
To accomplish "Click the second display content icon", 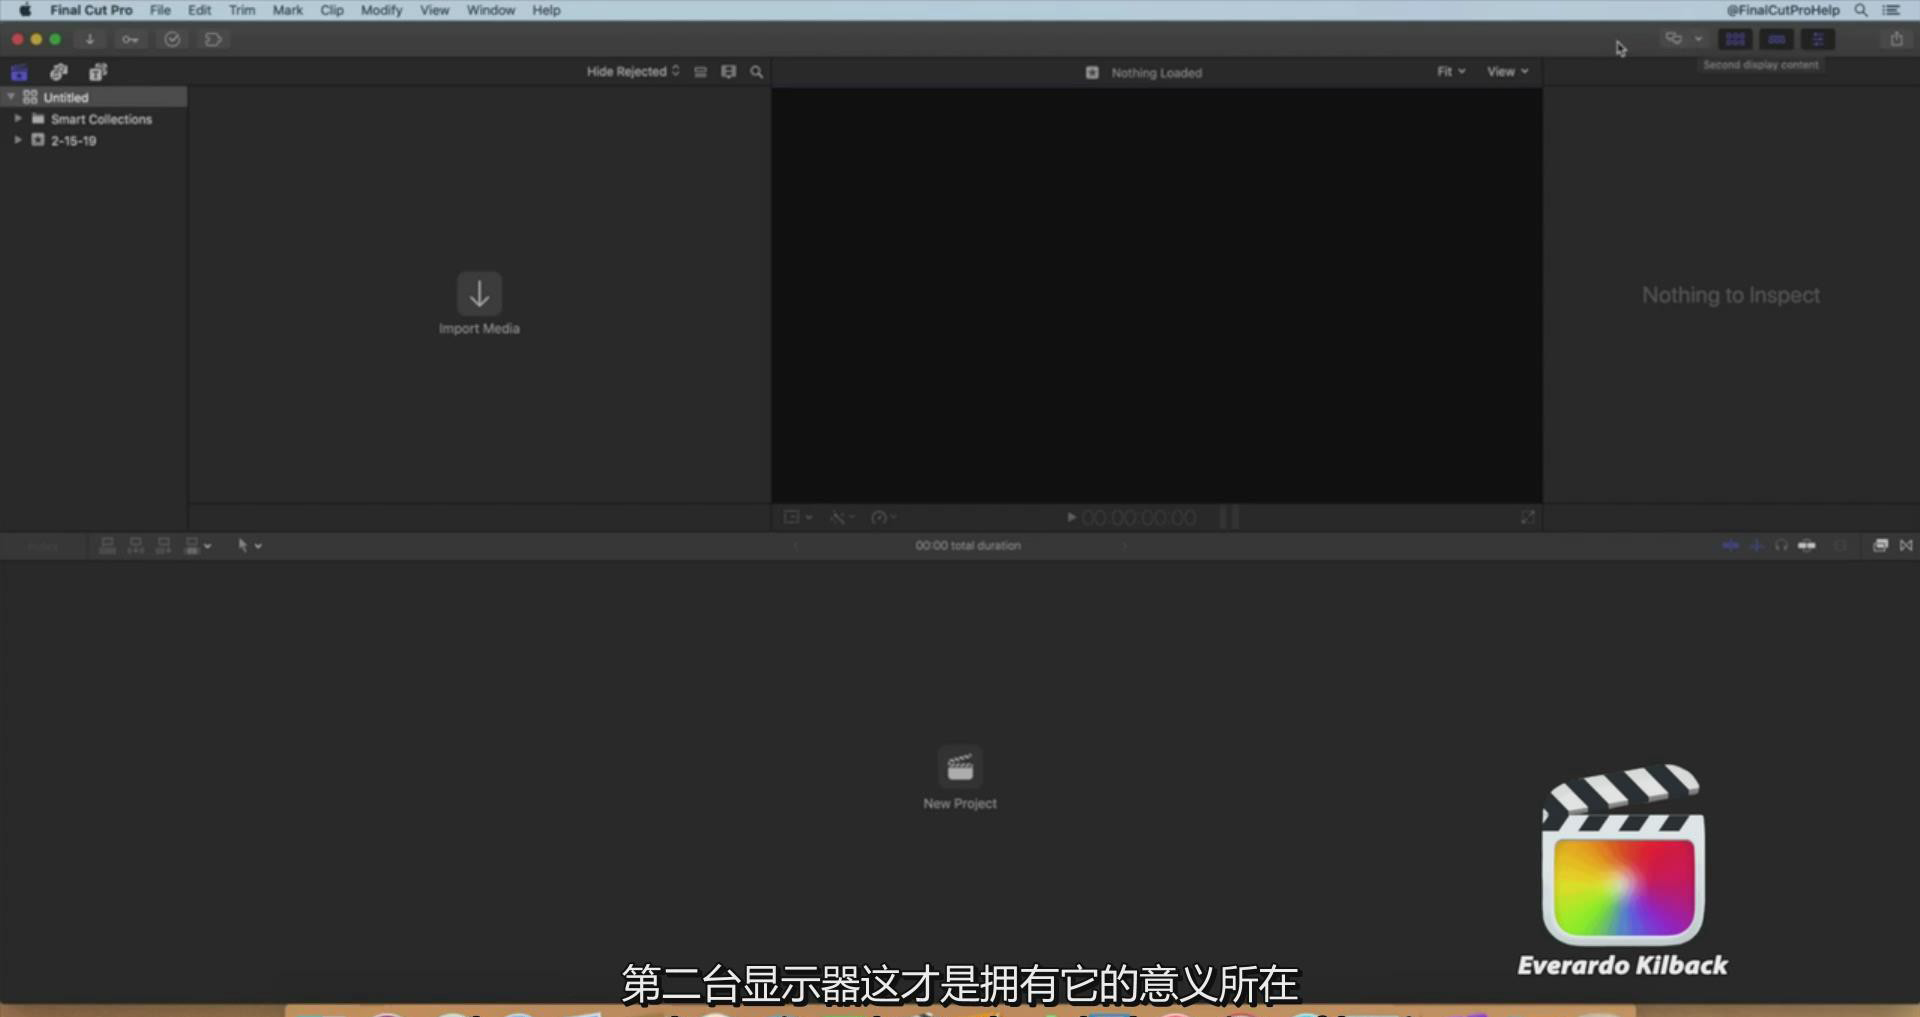I will (1673, 39).
